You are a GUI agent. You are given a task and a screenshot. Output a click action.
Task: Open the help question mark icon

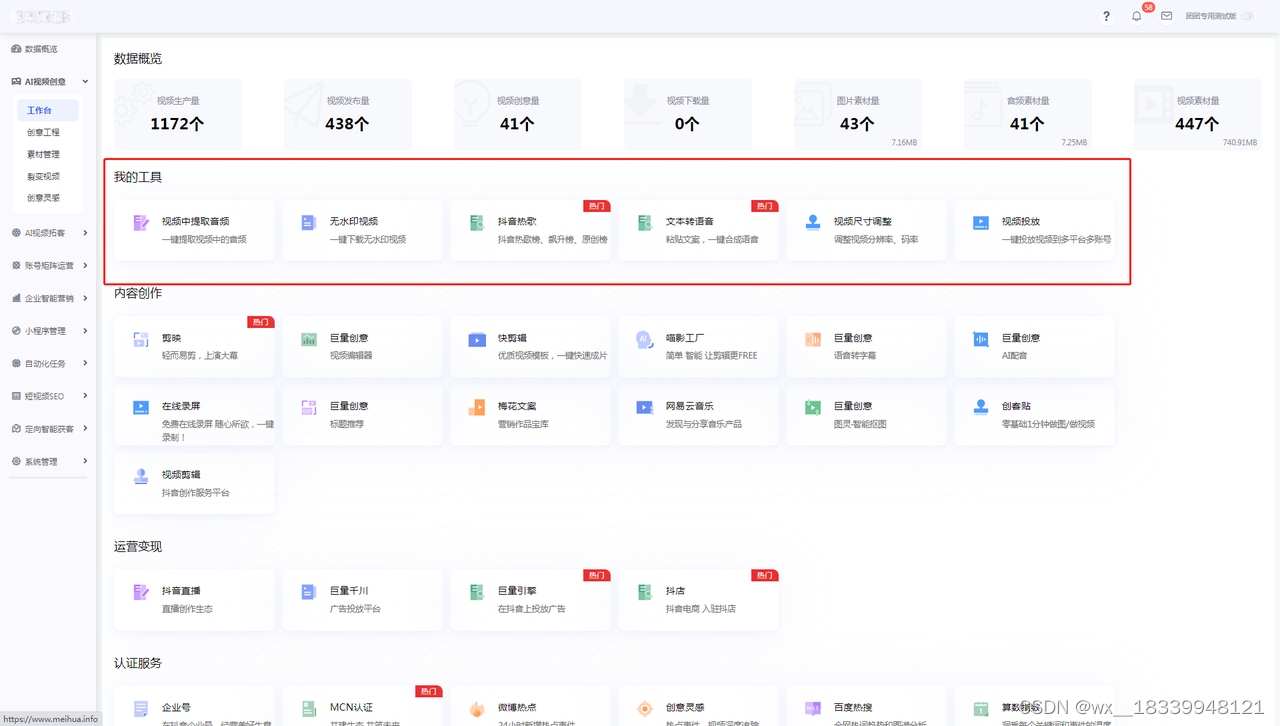tap(1106, 16)
